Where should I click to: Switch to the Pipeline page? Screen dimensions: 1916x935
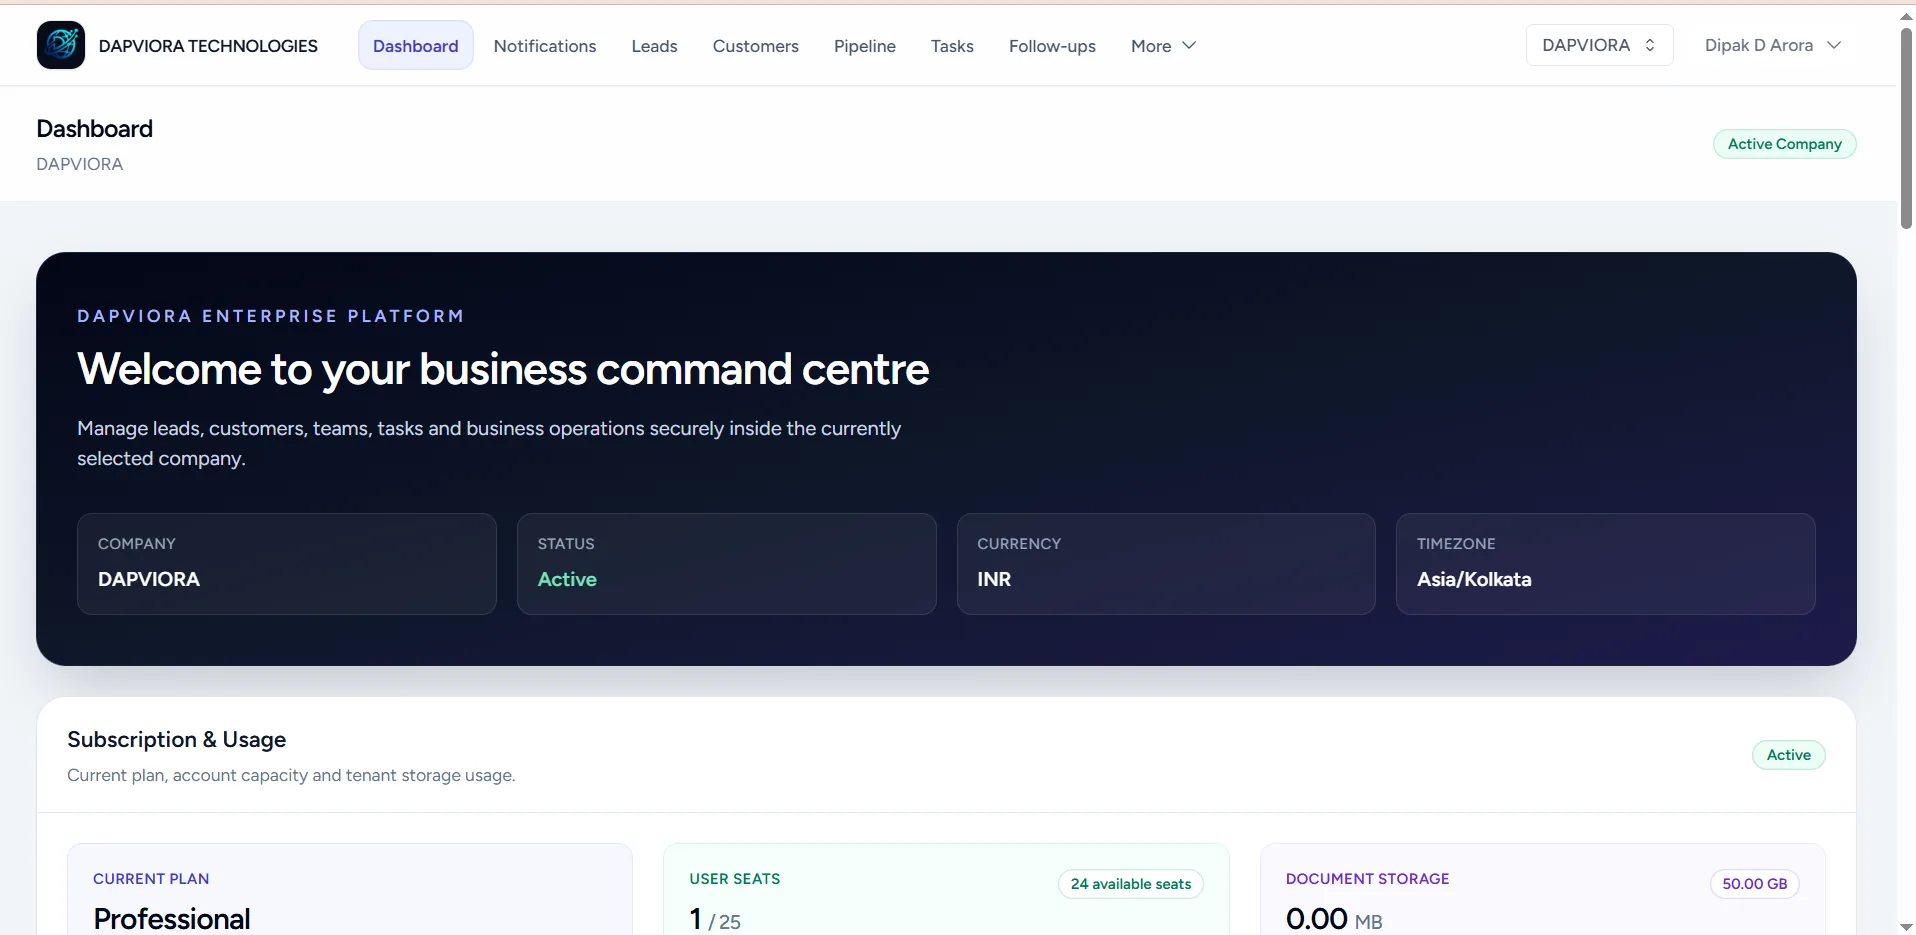tap(864, 46)
